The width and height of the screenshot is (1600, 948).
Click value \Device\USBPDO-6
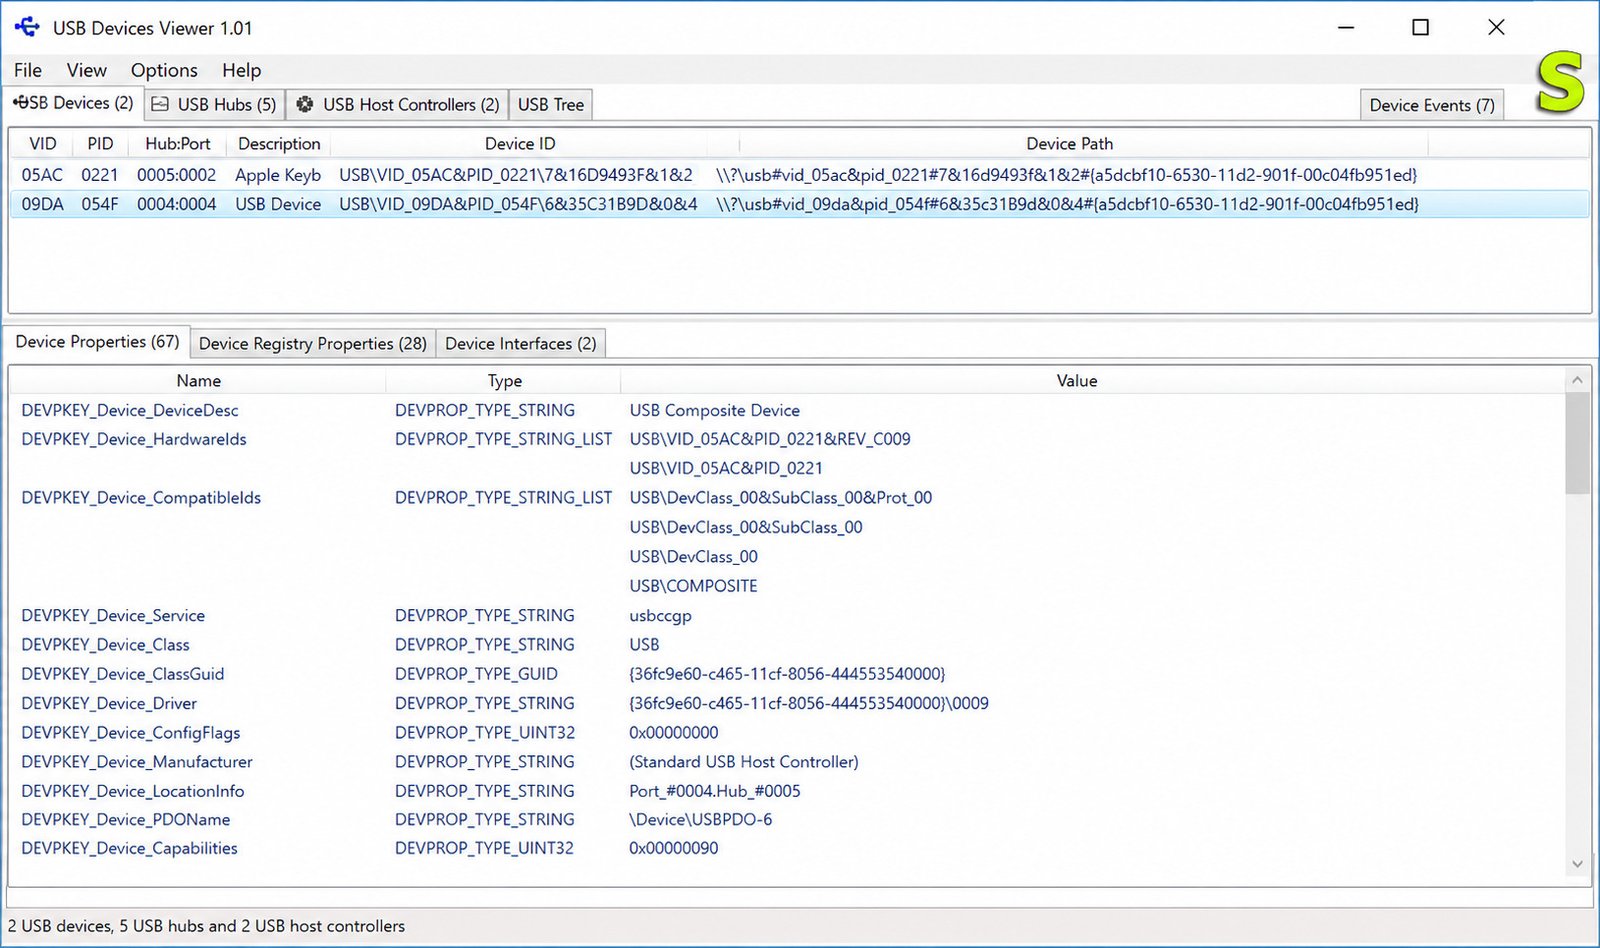point(700,820)
